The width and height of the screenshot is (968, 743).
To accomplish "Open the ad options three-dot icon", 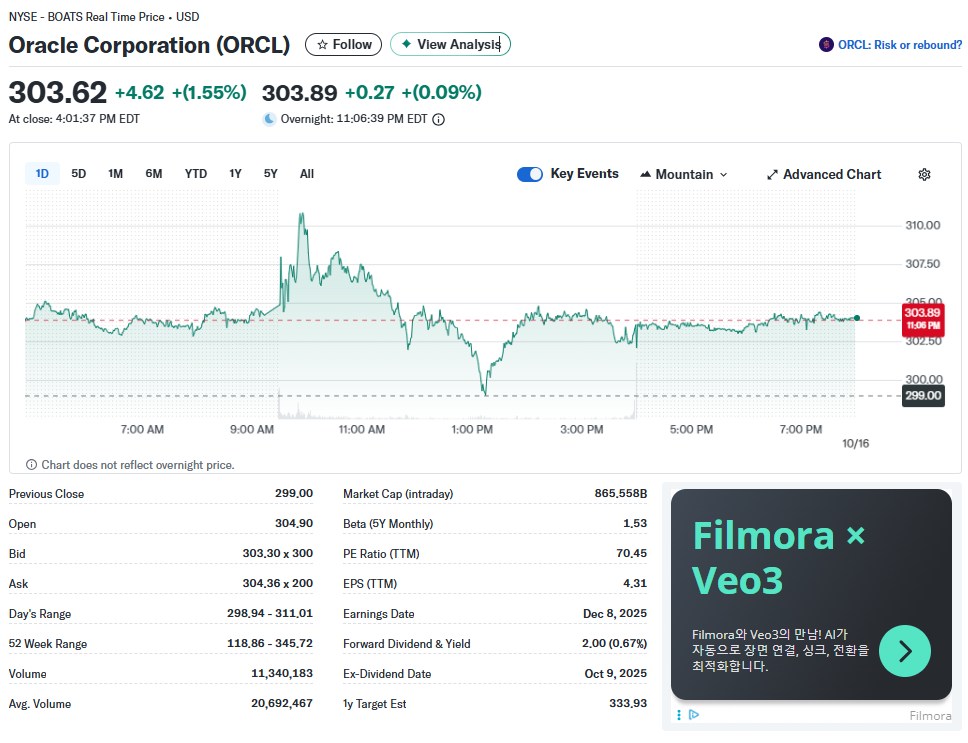I will tap(679, 715).
